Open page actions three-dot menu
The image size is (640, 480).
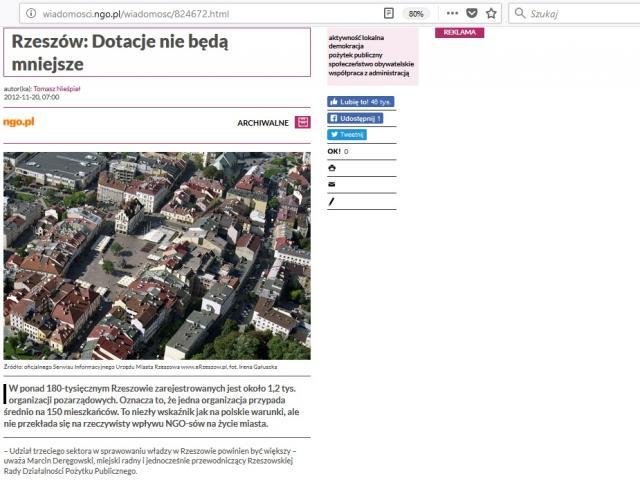453,14
